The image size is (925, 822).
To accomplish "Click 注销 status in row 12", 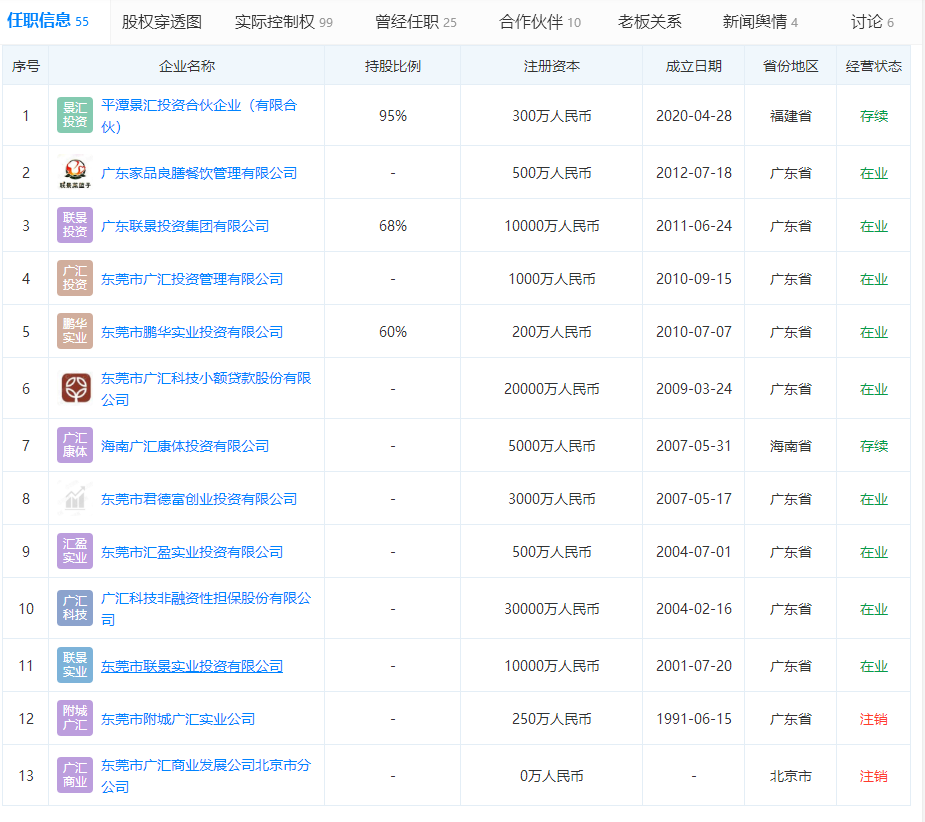I will [x=874, y=719].
